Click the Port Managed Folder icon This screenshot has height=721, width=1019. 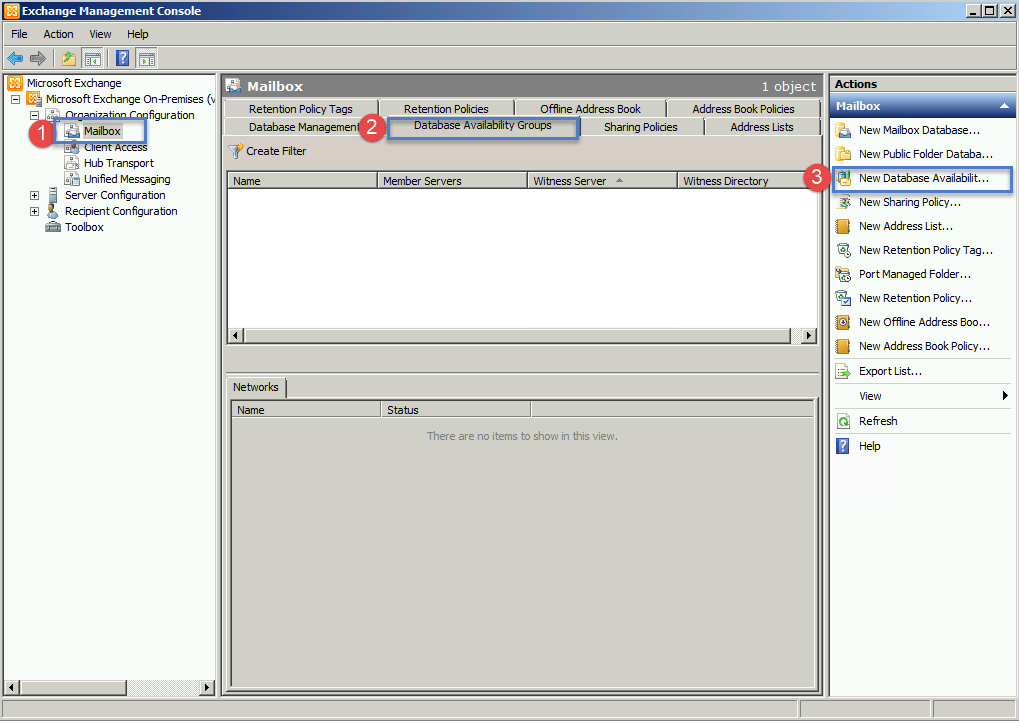[844, 274]
